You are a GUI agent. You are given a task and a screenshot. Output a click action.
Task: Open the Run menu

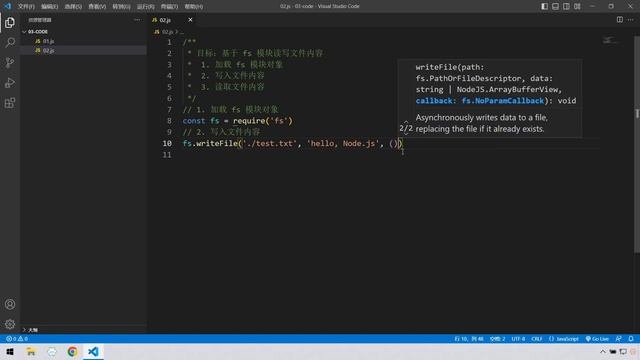(x=145, y=7)
